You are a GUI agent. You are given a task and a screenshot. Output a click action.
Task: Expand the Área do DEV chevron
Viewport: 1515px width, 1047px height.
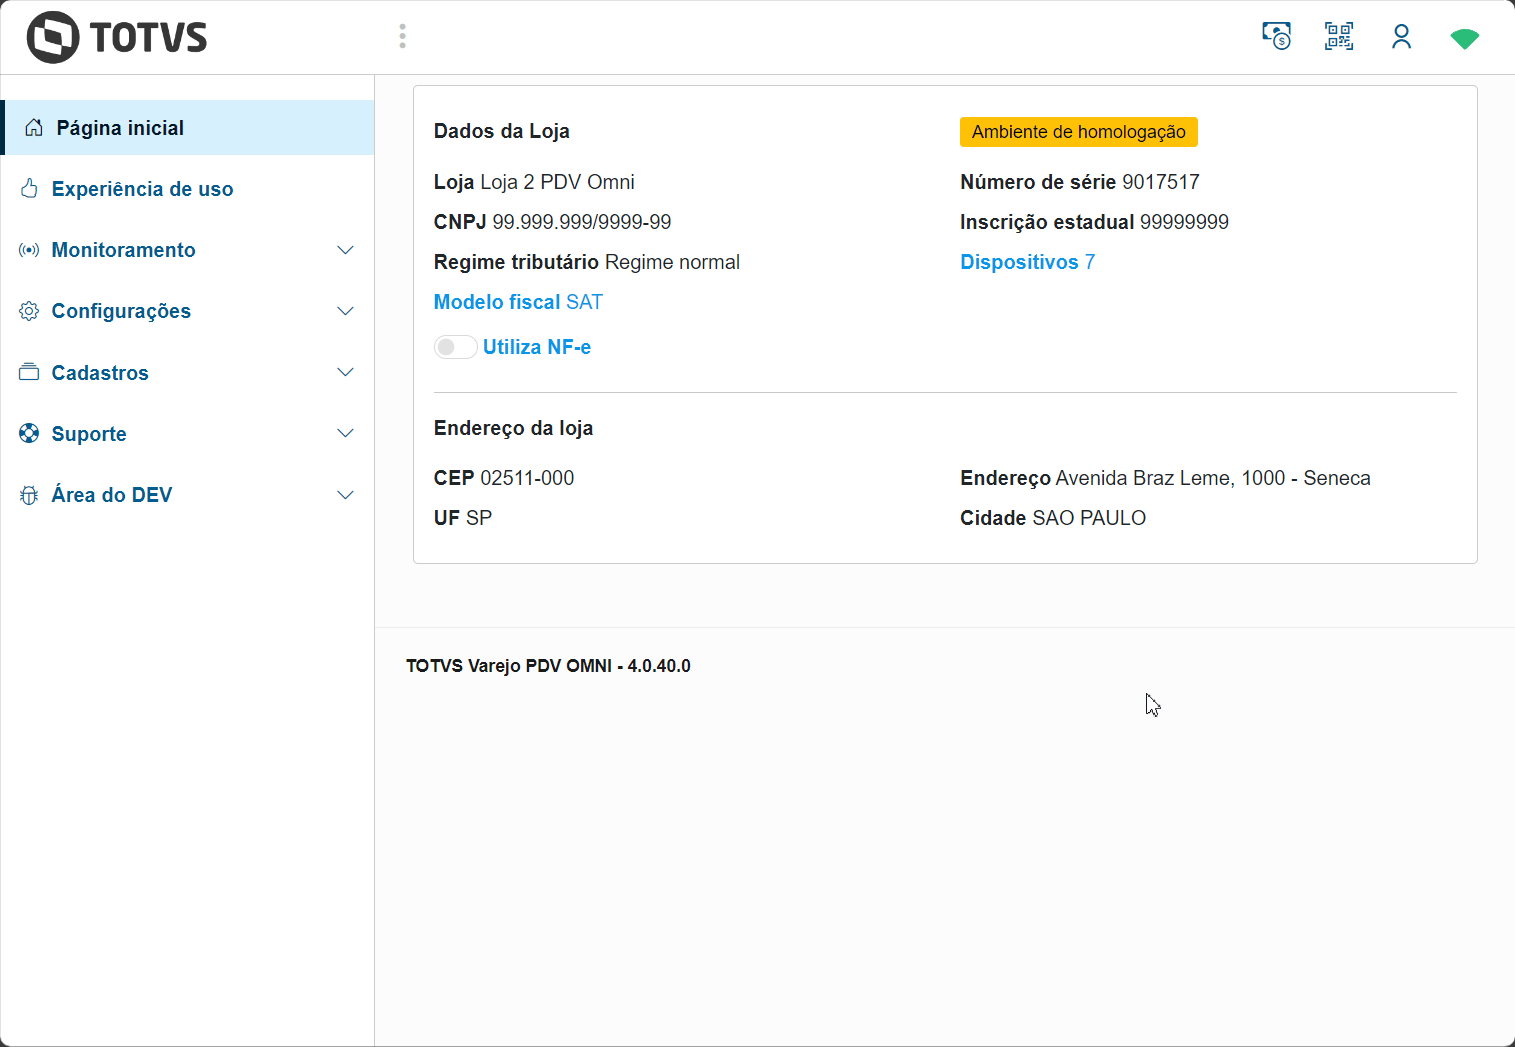tap(345, 495)
